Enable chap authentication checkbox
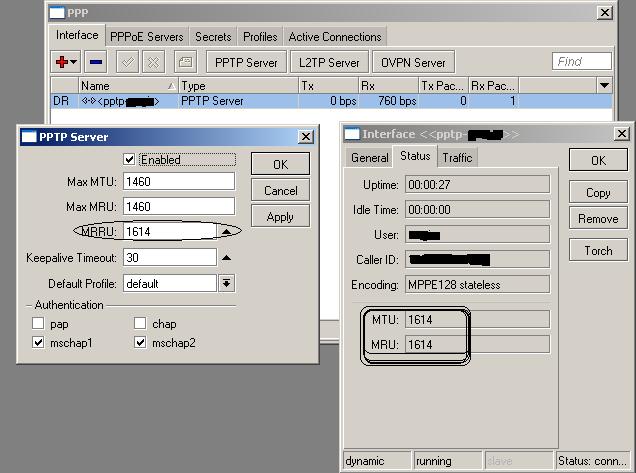The height and width of the screenshot is (473, 636). coord(140,323)
